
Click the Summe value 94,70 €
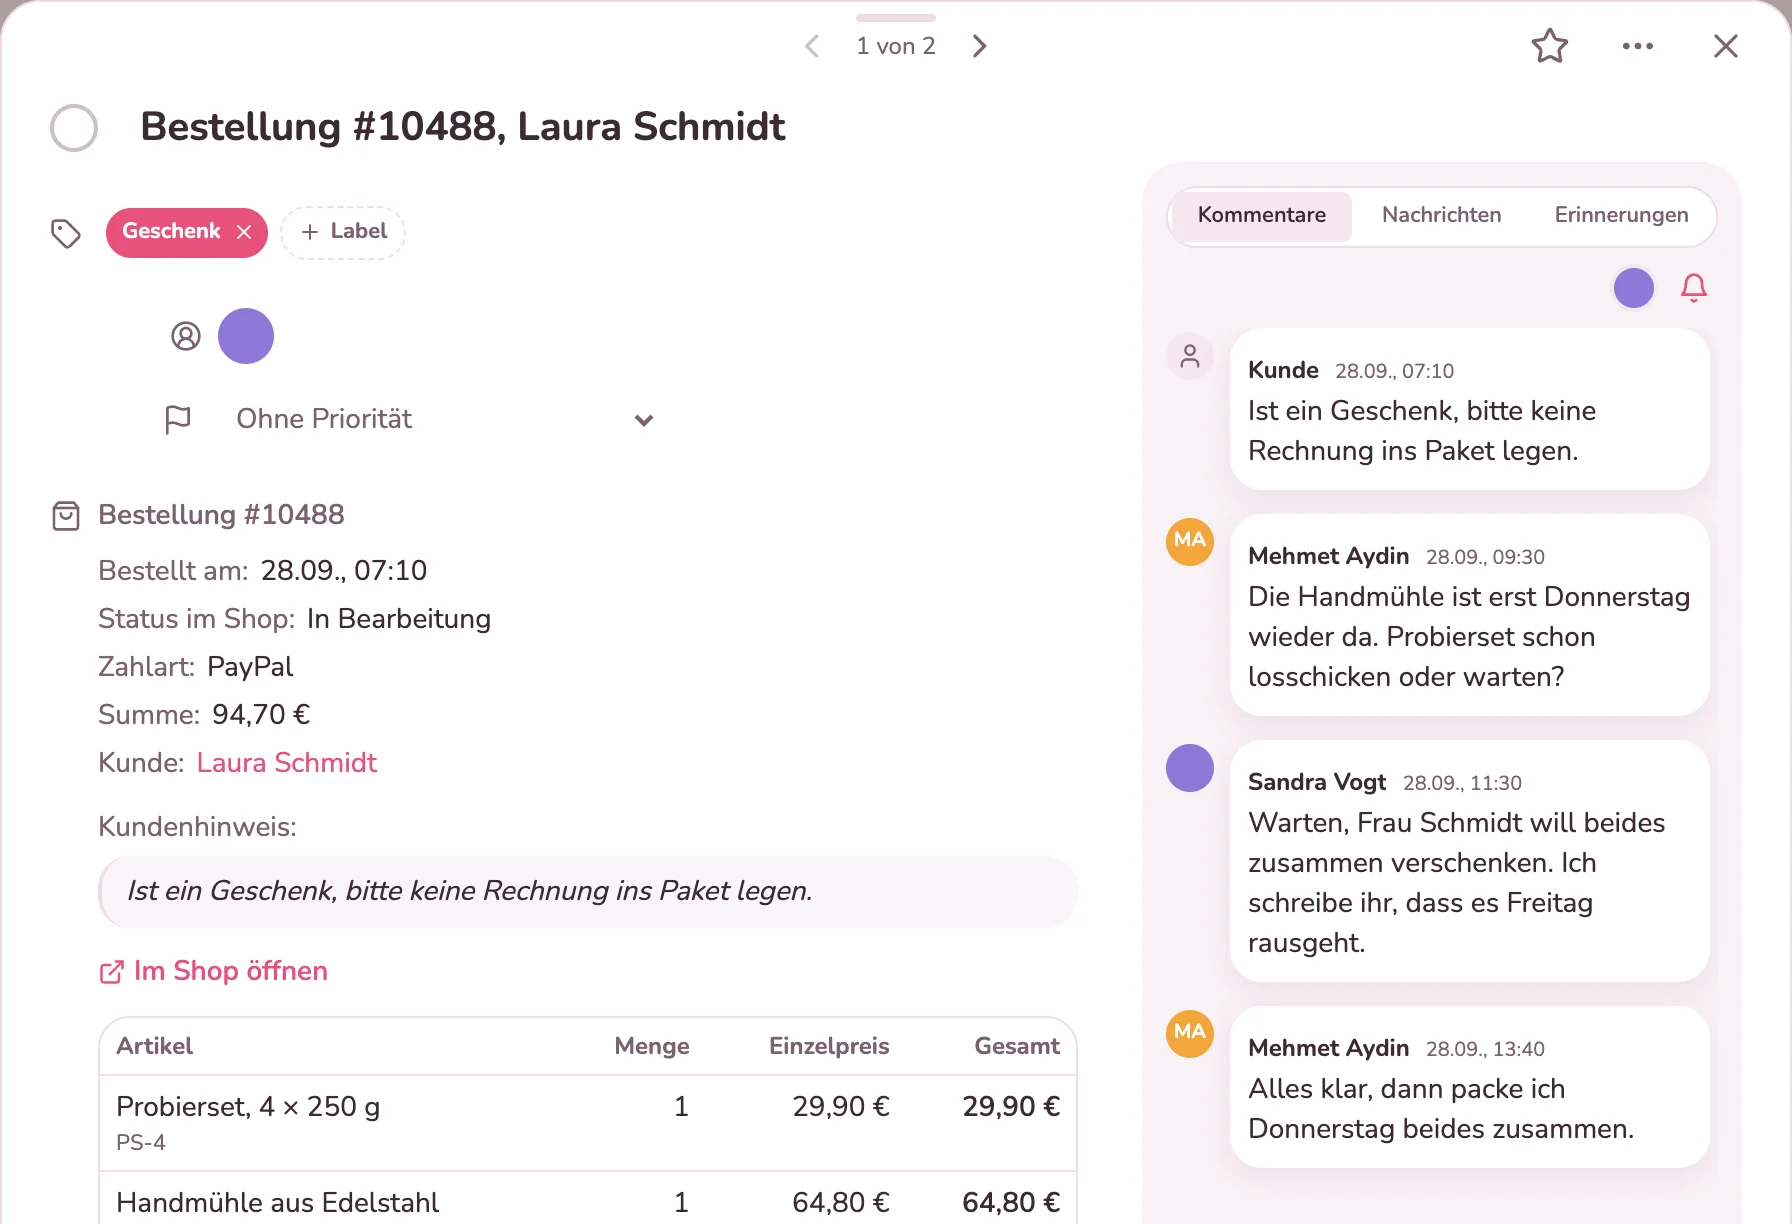click(261, 715)
